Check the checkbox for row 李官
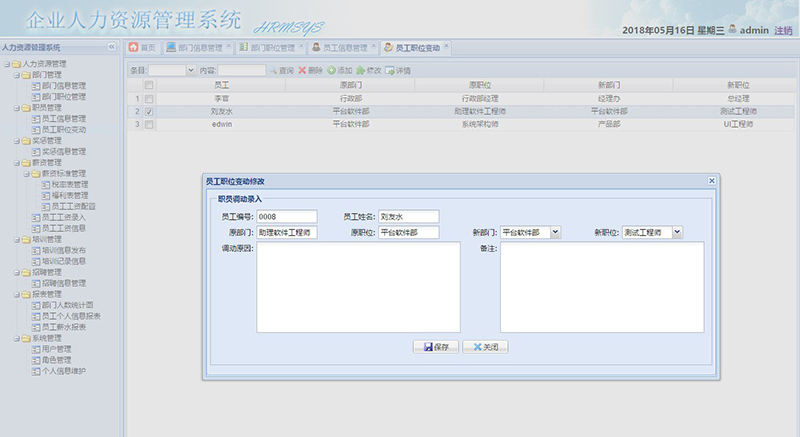The height and width of the screenshot is (437, 800). 149,99
